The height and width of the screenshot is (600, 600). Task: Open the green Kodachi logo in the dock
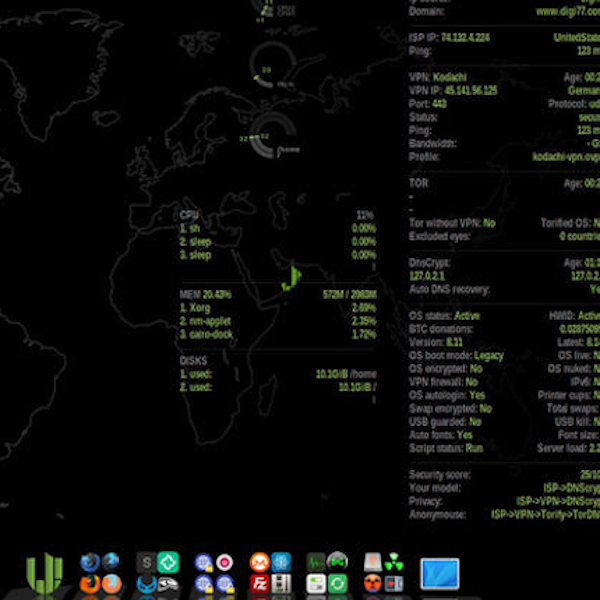tap(43, 574)
